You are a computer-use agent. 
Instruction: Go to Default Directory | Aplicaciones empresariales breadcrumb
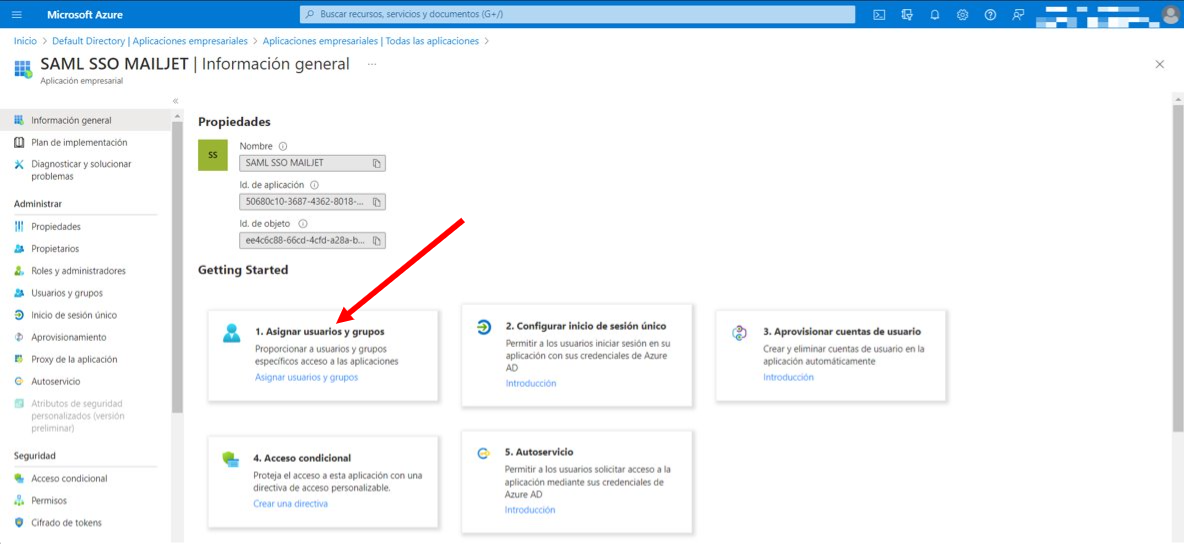click(x=150, y=41)
